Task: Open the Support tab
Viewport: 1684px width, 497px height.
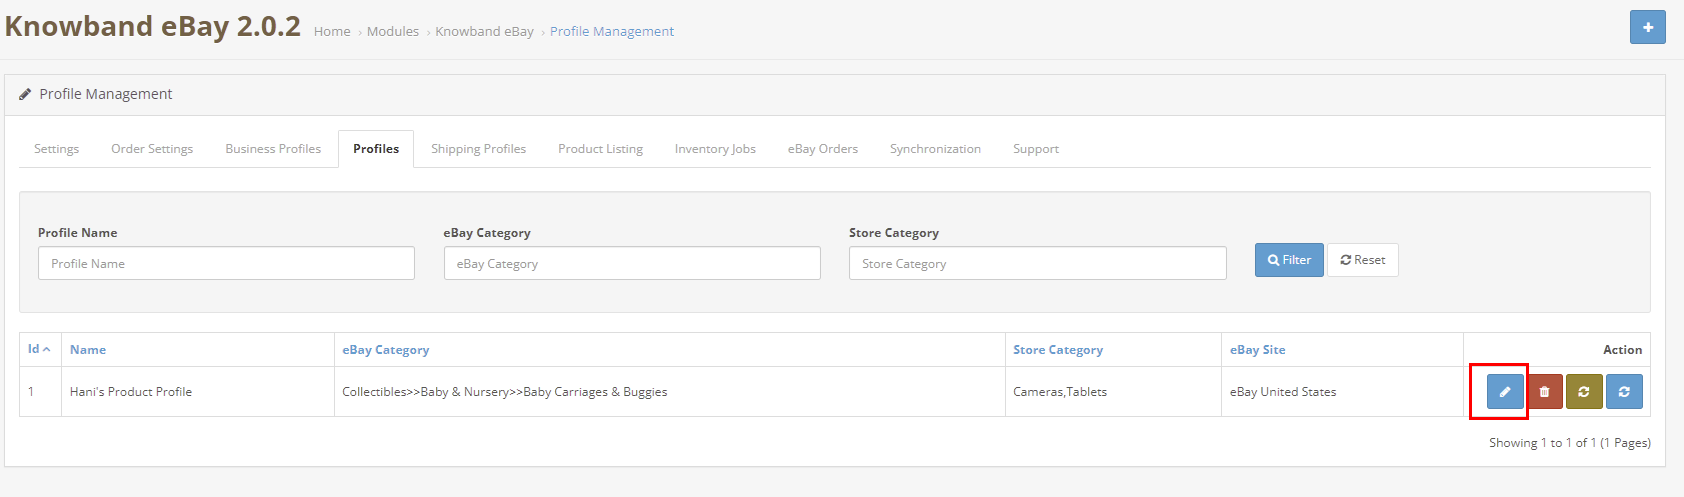Action: pyautogui.click(x=1035, y=149)
